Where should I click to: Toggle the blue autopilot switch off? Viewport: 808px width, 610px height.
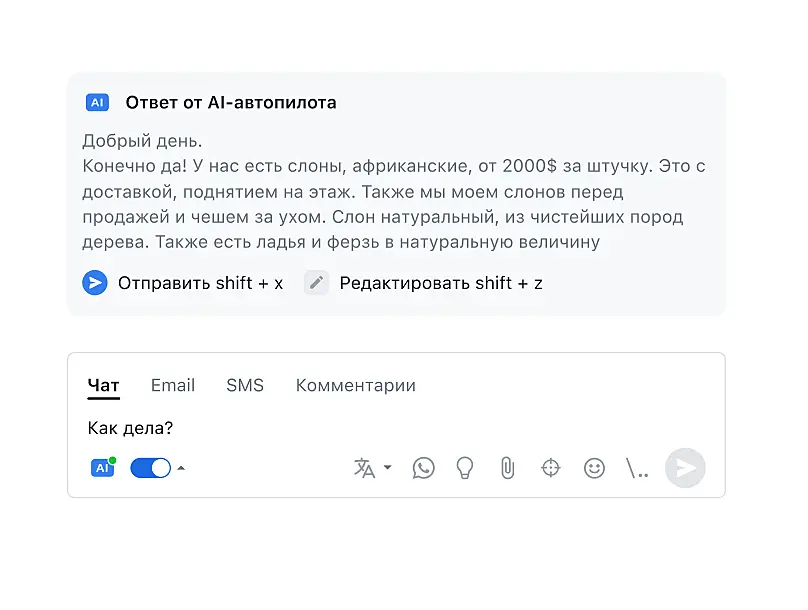(x=150, y=467)
